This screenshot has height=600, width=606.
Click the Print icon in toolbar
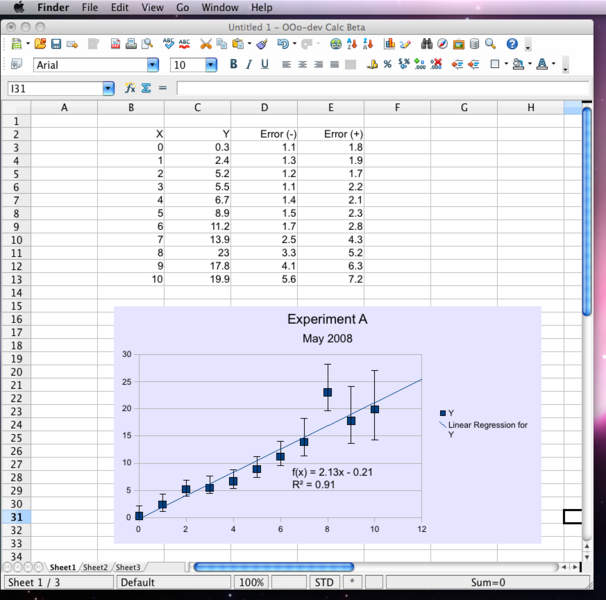131,44
